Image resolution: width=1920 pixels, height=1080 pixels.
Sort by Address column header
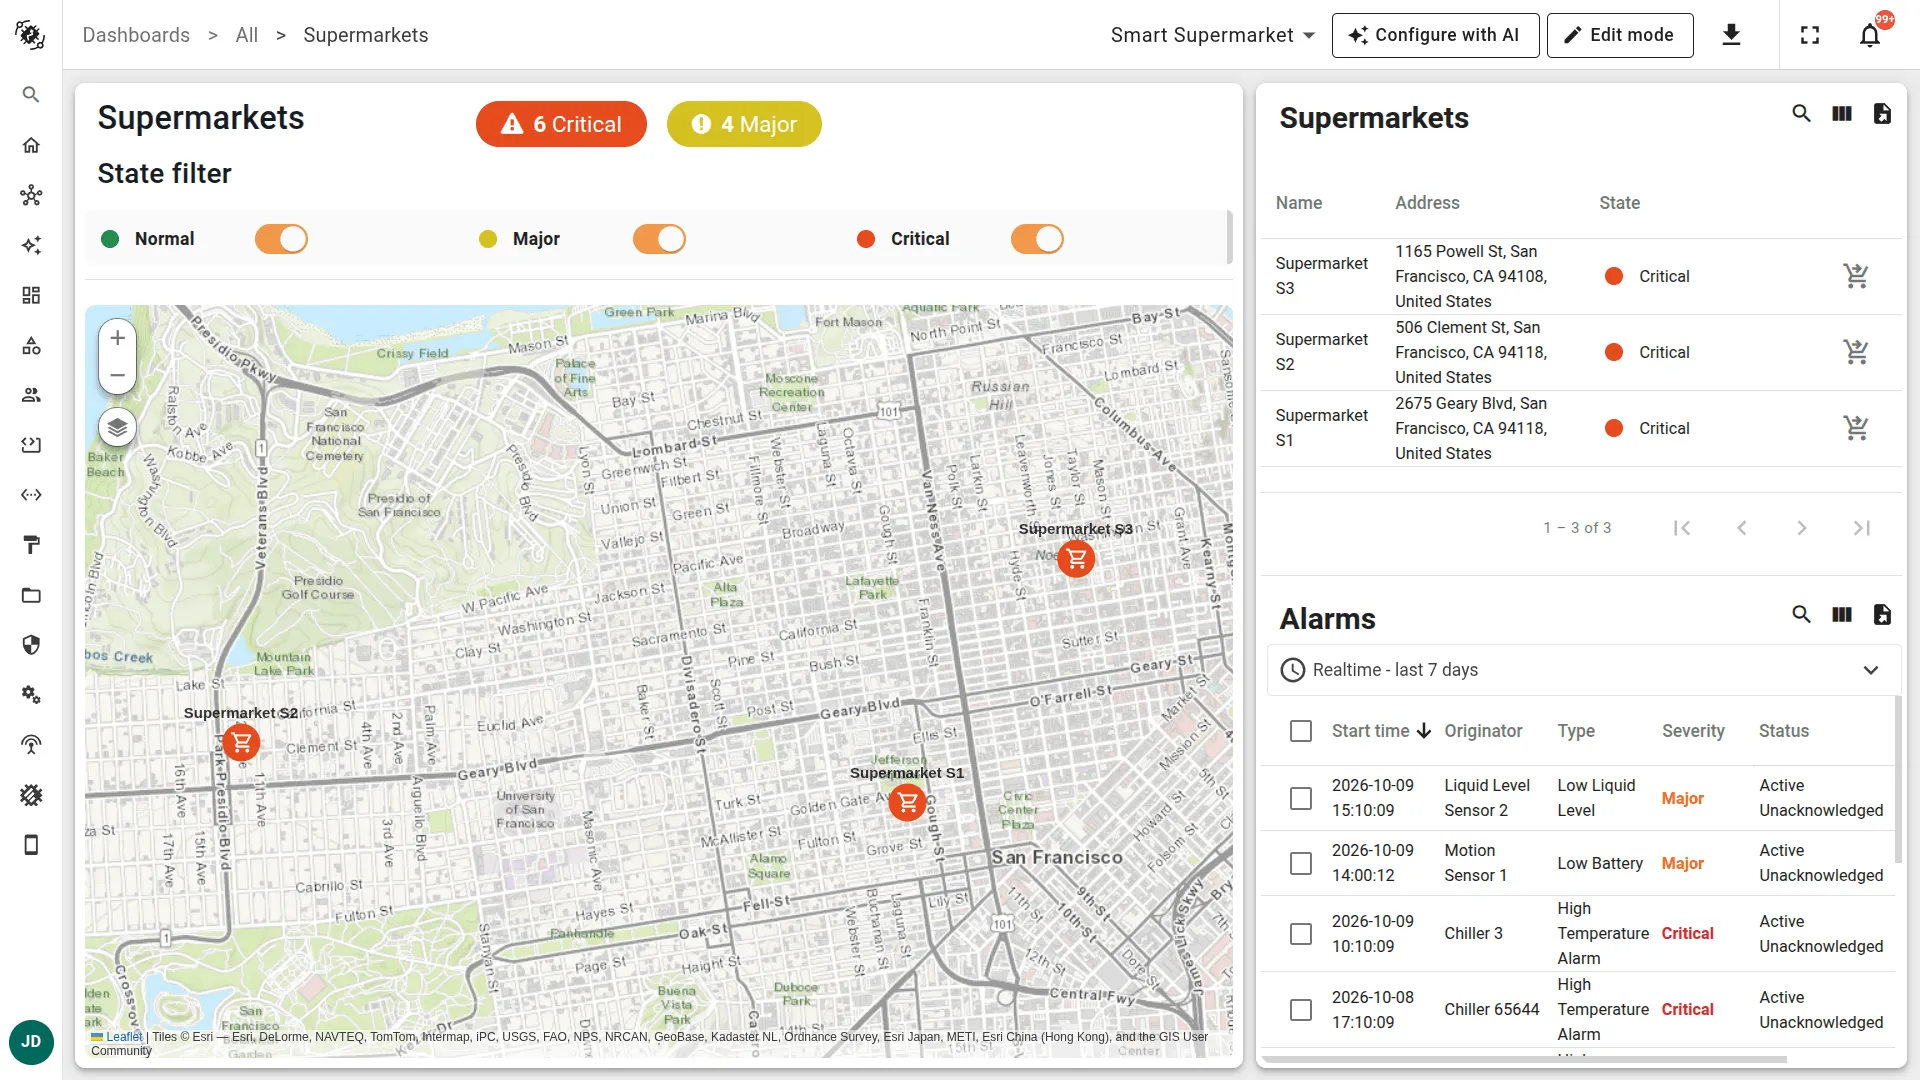coord(1427,203)
